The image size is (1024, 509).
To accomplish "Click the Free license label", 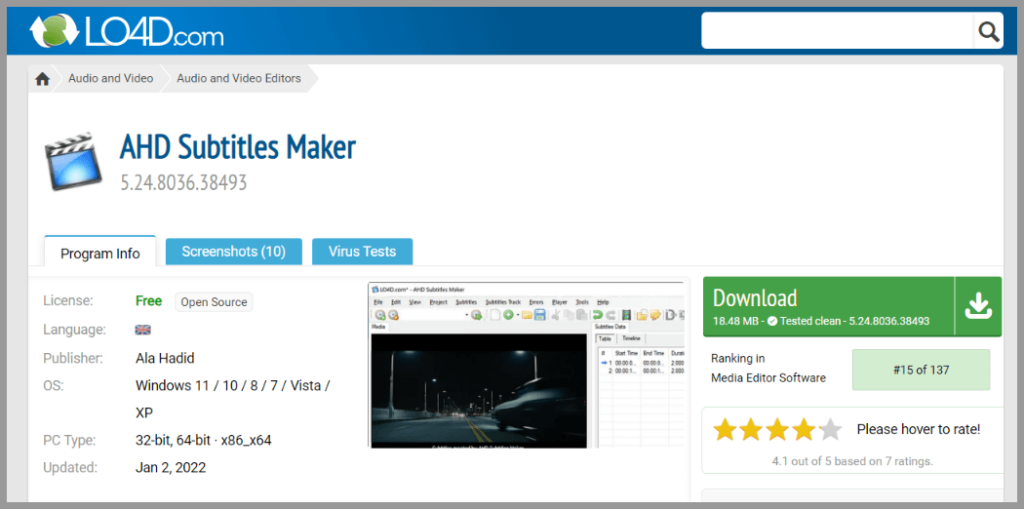I will tap(148, 301).
